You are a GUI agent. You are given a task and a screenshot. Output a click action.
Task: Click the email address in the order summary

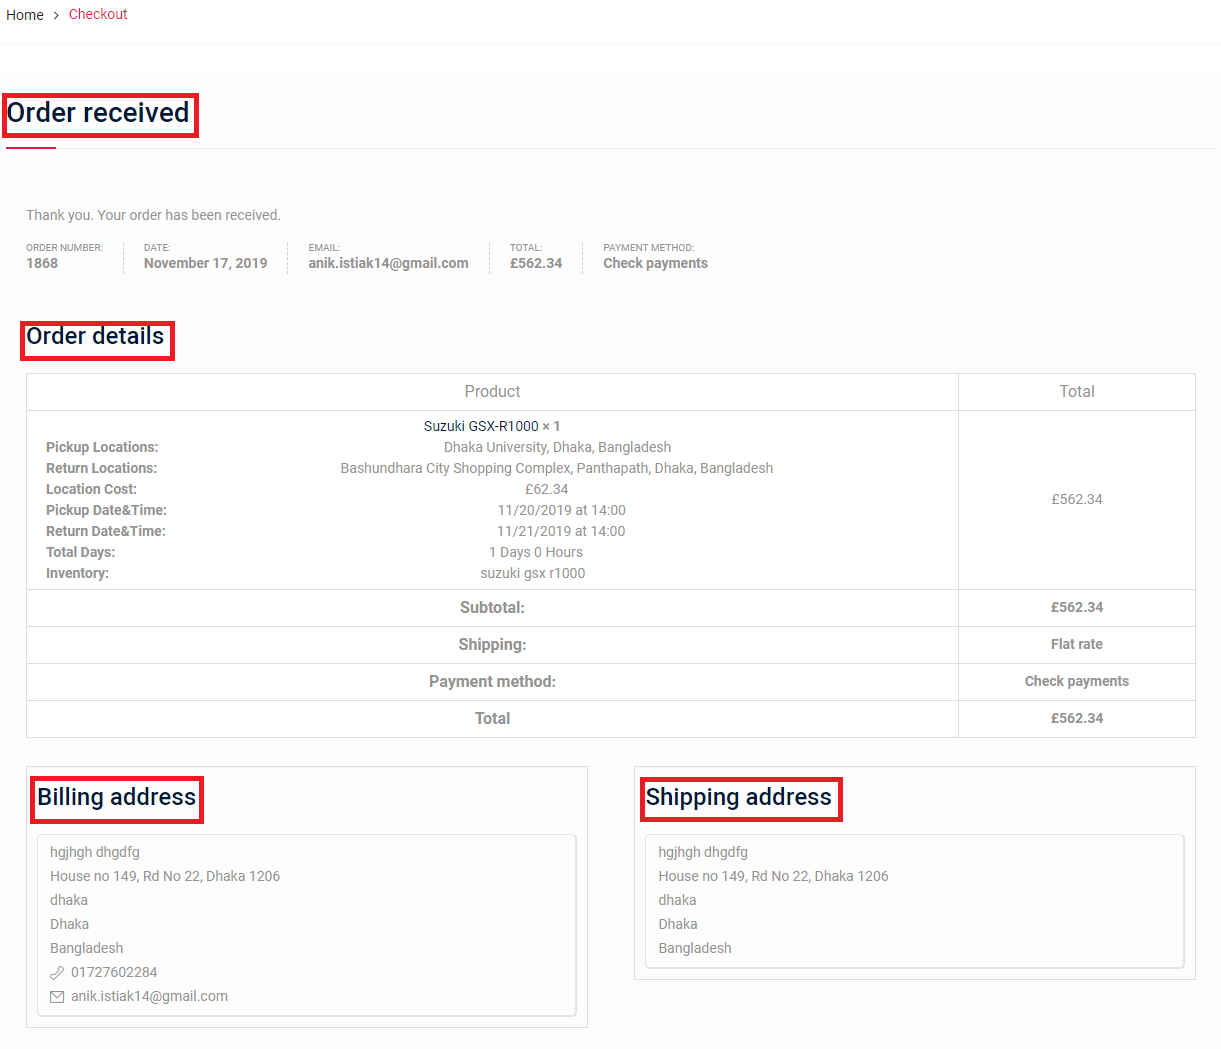(388, 264)
